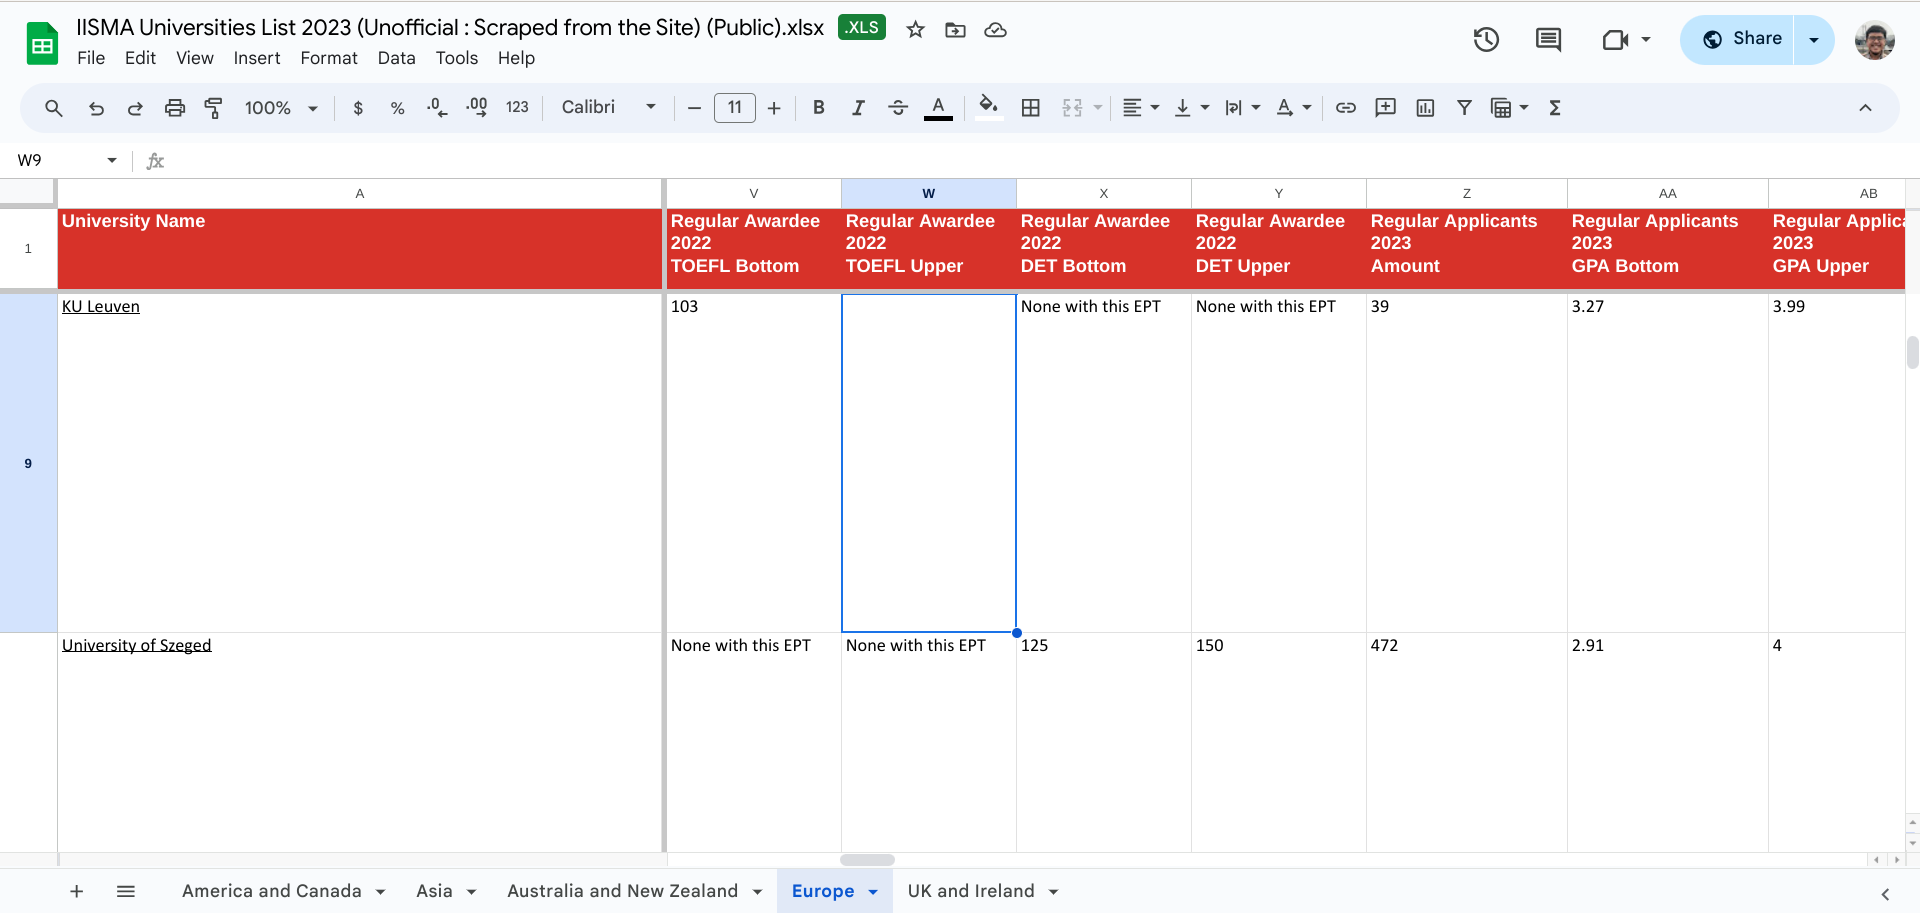
Task: Open the zoom 100% dropdown
Action: pyautogui.click(x=281, y=108)
